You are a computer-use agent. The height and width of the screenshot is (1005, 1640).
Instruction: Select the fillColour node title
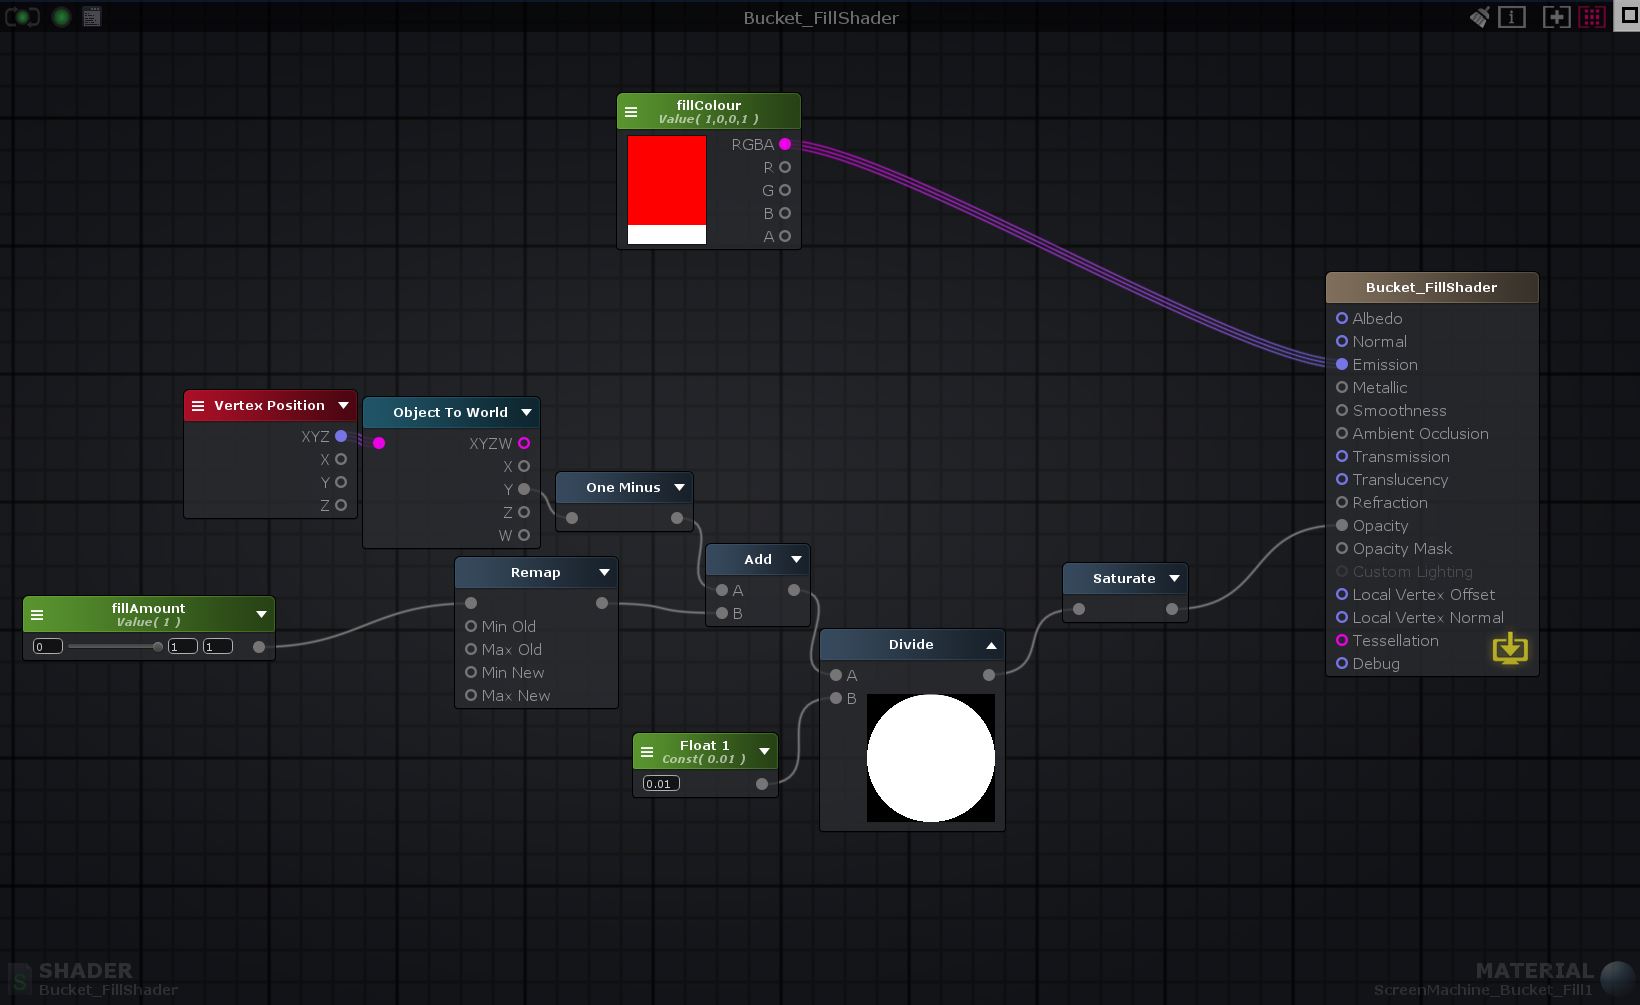point(708,105)
